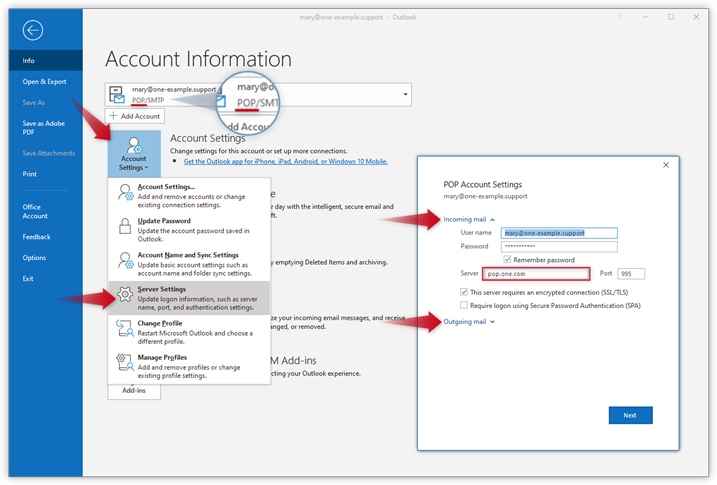Choose Update Password from menu
The image size is (717, 485).
click(x=189, y=229)
